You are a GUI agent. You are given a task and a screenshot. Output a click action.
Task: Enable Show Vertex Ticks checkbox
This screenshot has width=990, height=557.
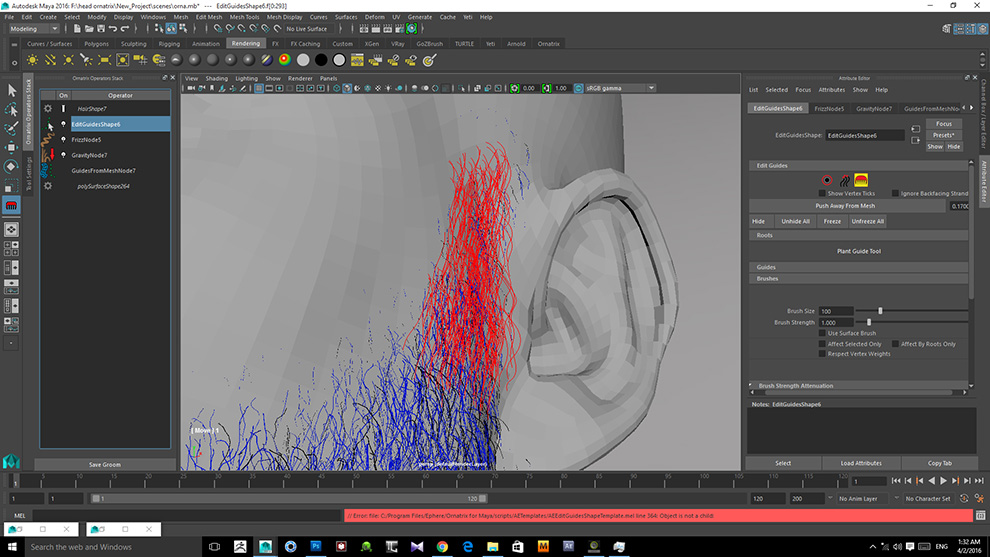coord(822,193)
